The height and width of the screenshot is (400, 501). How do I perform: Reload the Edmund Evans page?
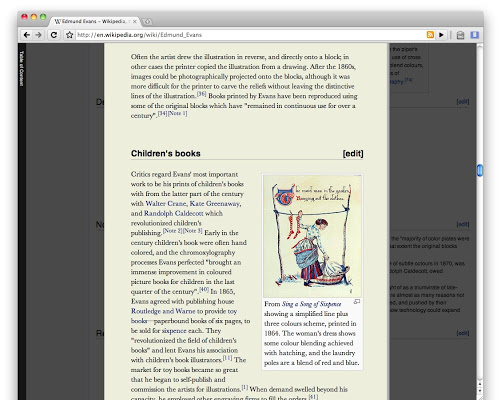[54, 35]
